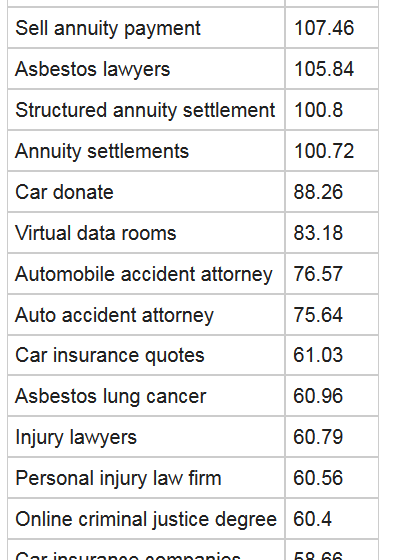Click the 100.72 value

[x=324, y=151]
